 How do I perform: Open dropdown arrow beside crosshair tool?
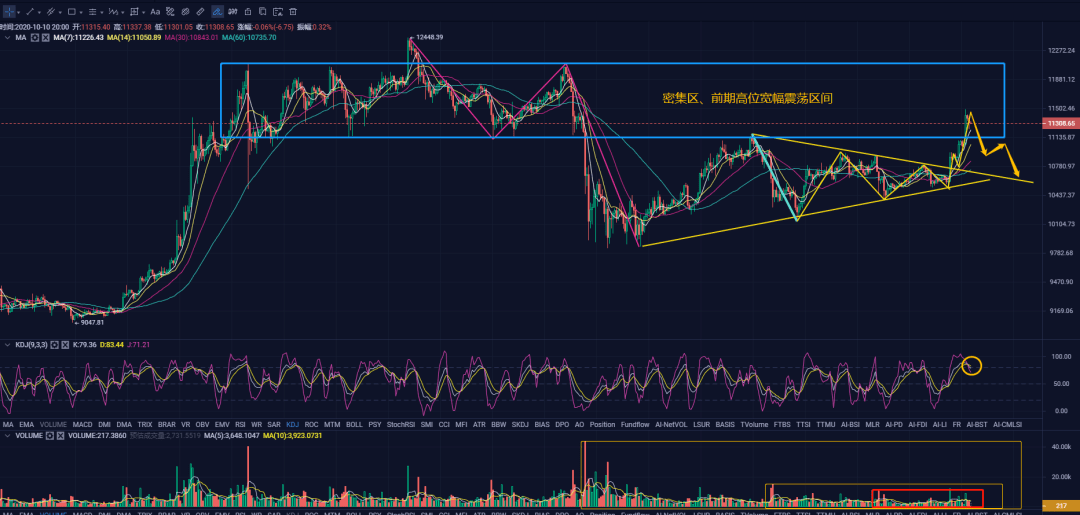[x=19, y=12]
